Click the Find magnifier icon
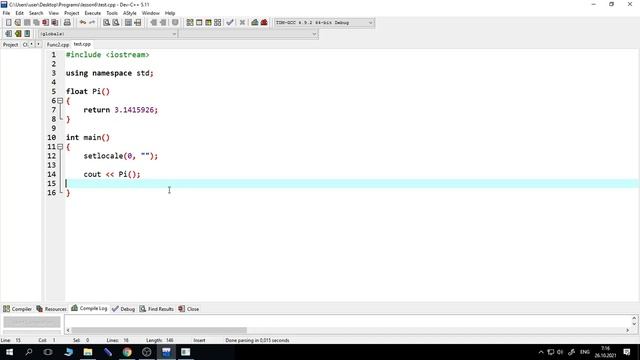Viewport: 640px width, 360px height. tap(107, 23)
